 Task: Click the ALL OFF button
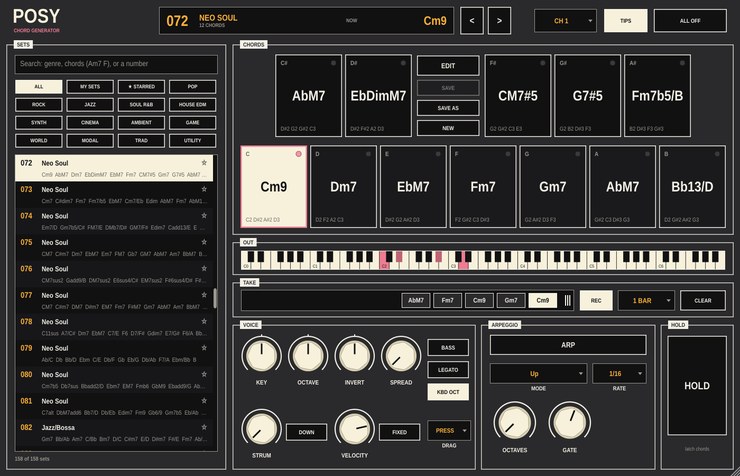690,21
